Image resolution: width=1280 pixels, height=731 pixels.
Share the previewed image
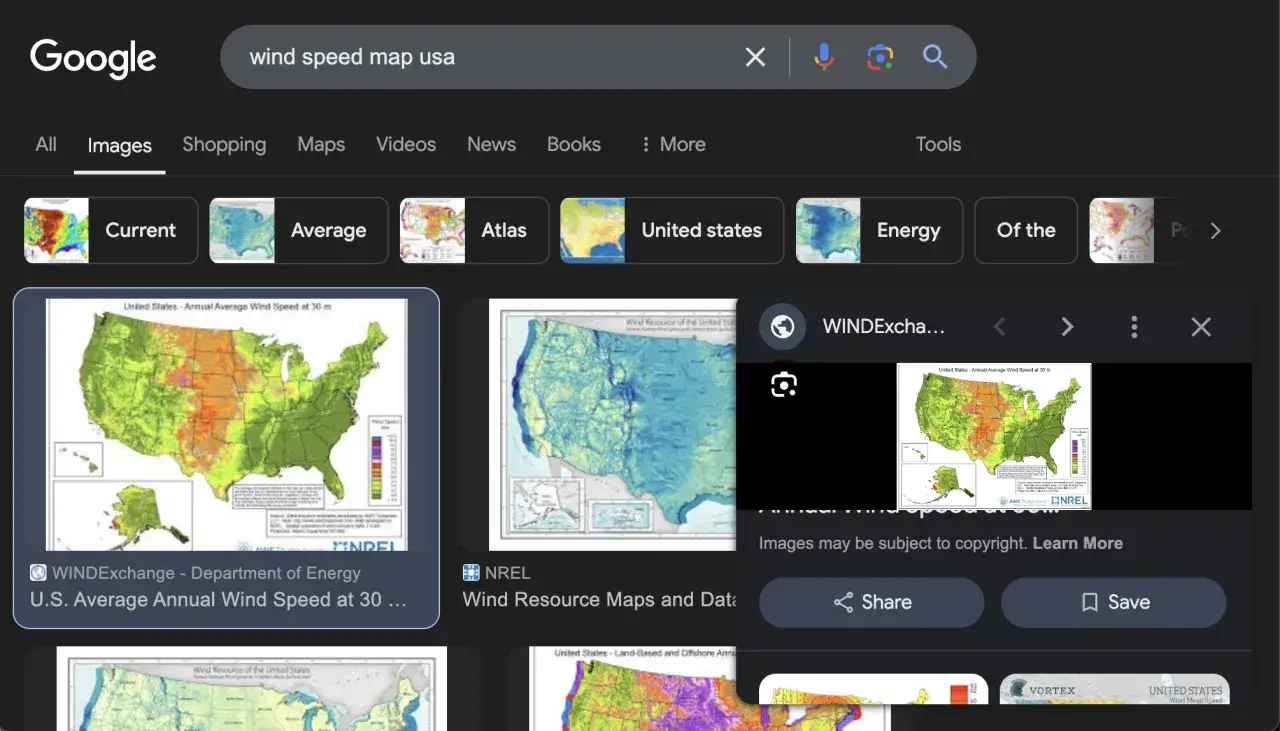click(x=872, y=602)
